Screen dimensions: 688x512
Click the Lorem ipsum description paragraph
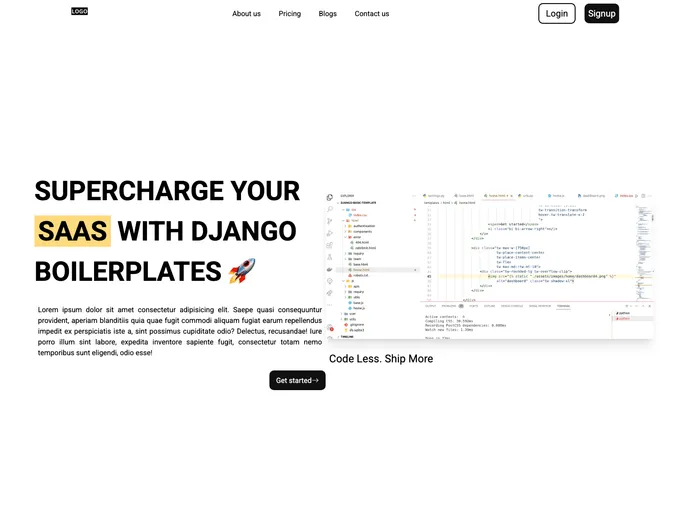pos(179,331)
